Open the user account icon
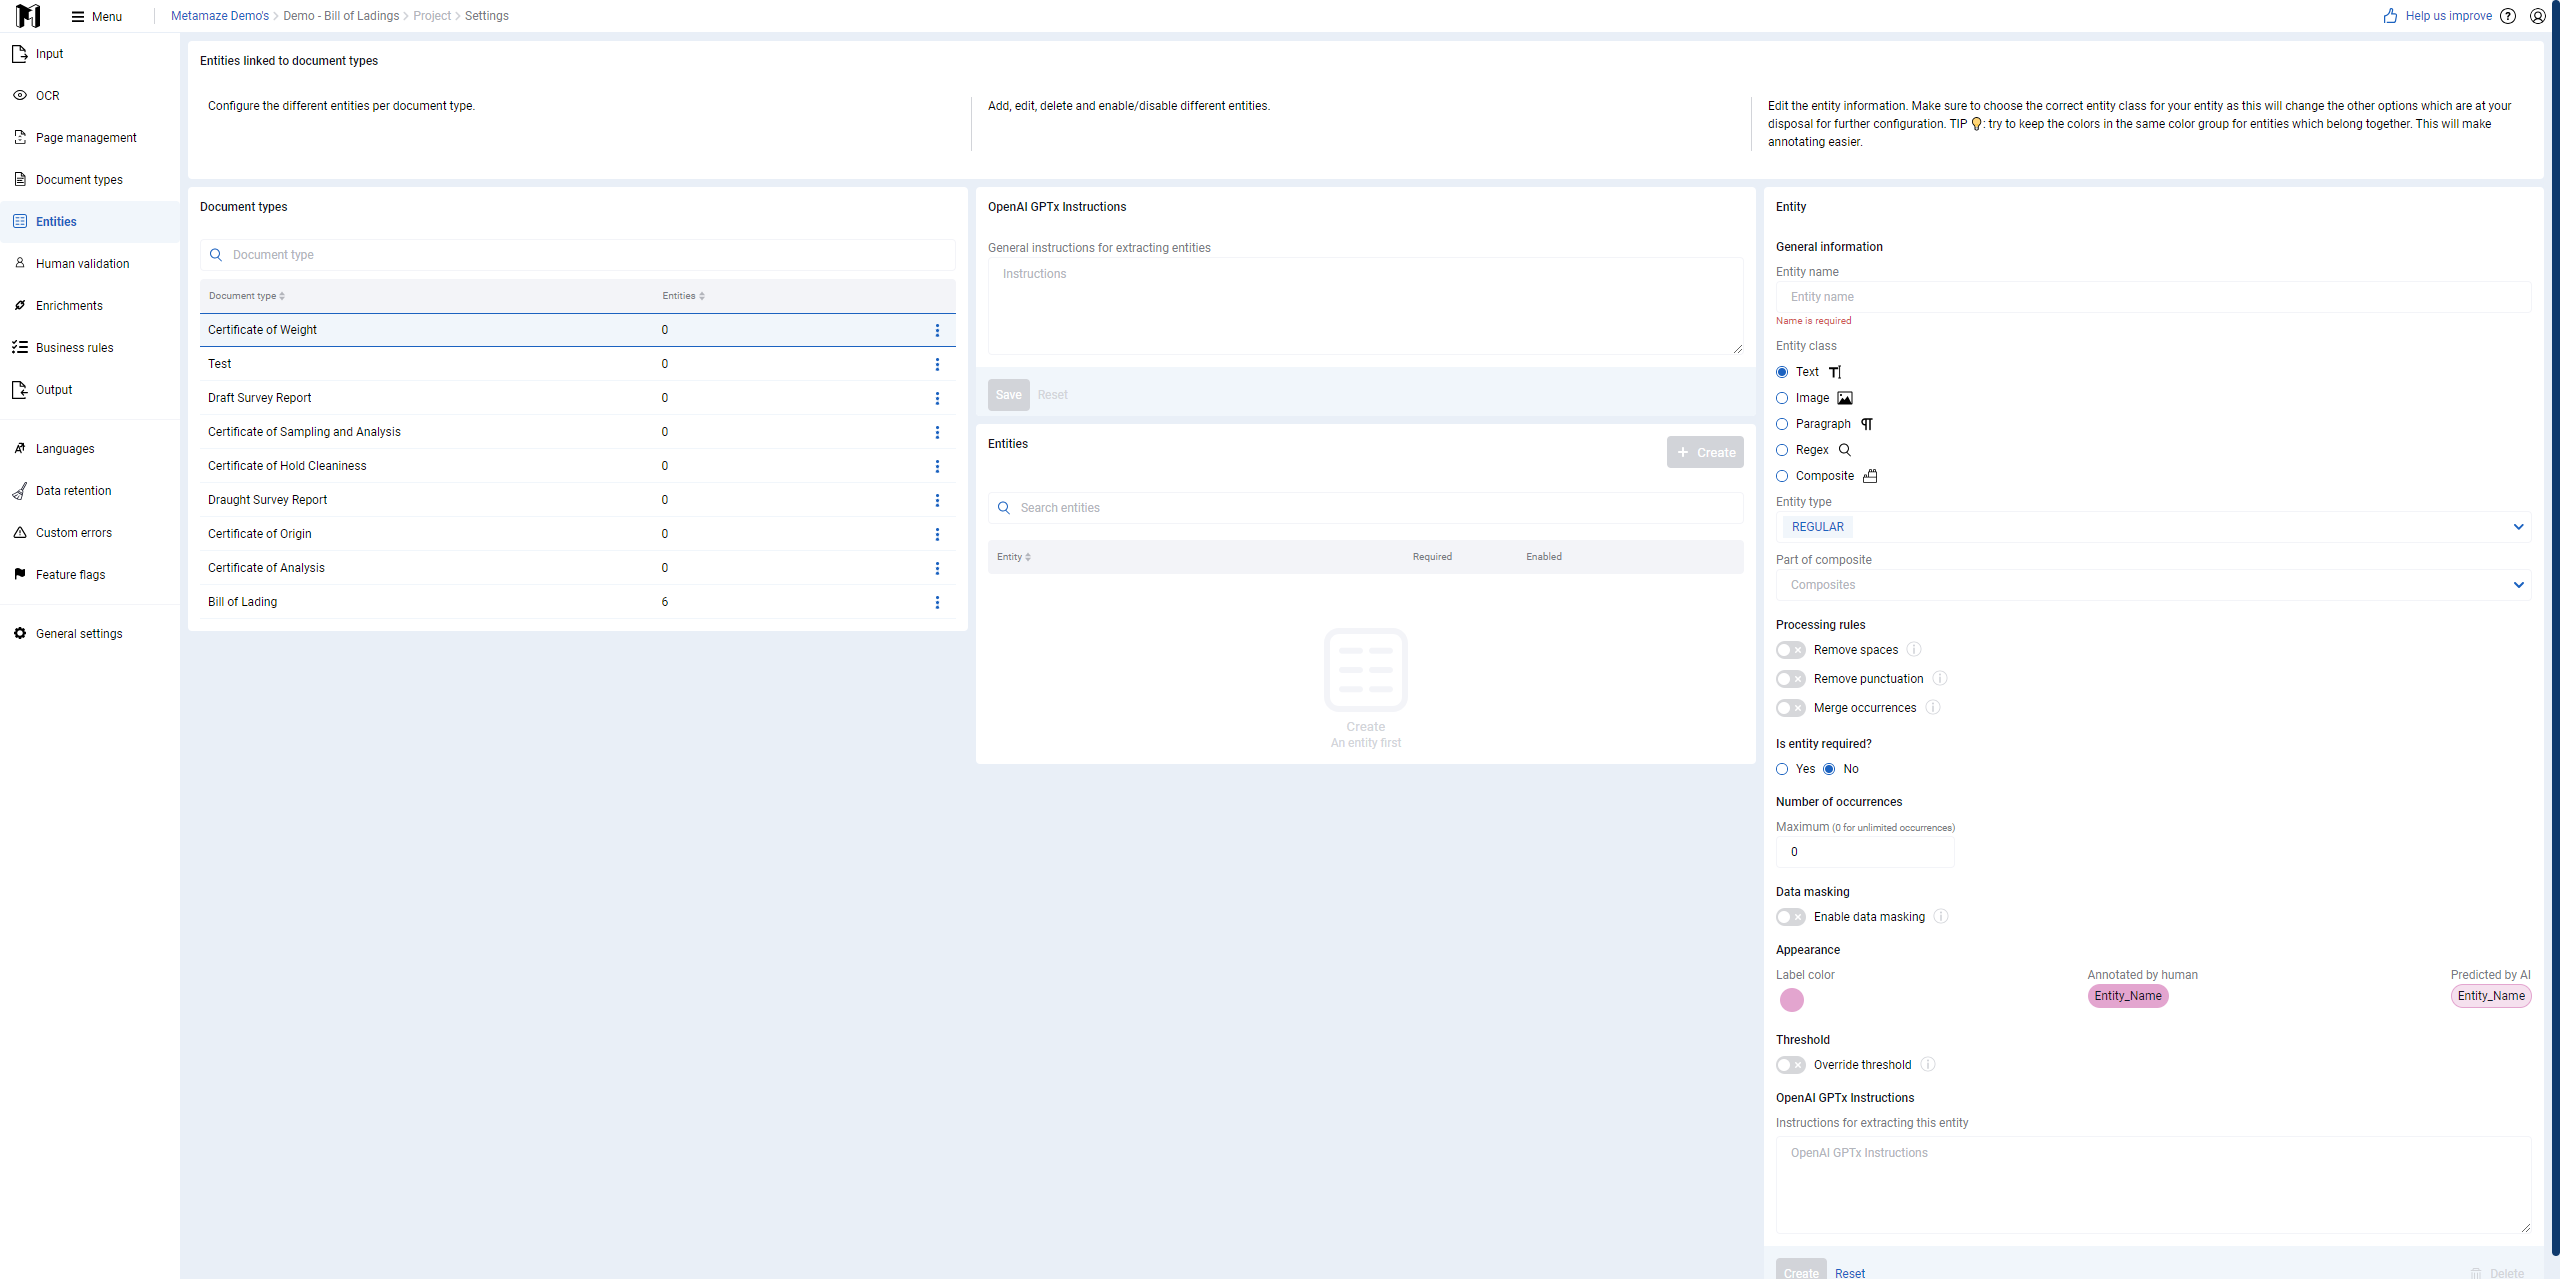Viewport: 2560px width, 1279px height. tap(2538, 16)
